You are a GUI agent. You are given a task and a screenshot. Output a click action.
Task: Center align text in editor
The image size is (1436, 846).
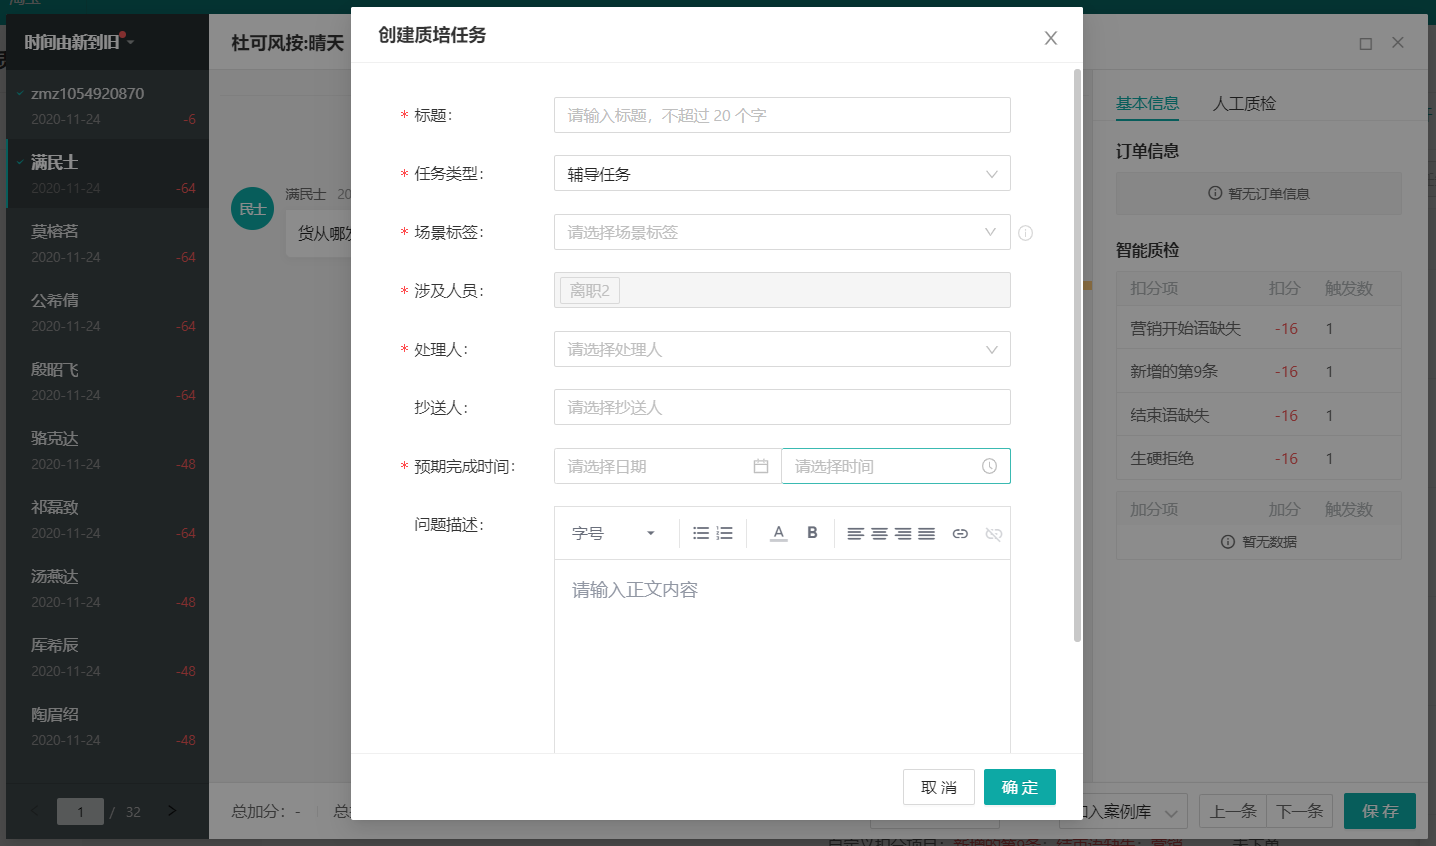pyautogui.click(x=879, y=534)
